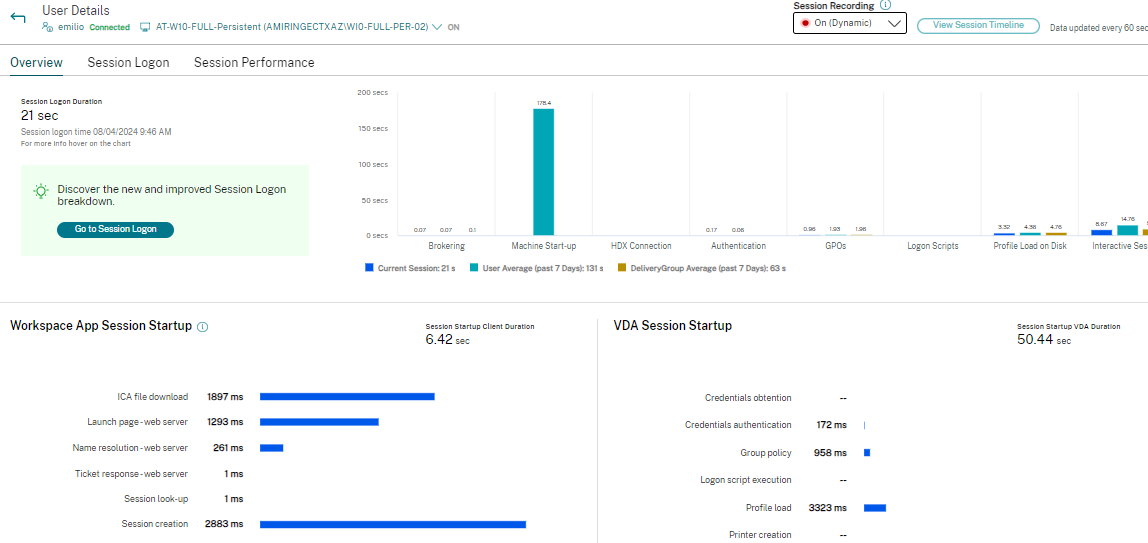Click View Session Timeline button
The image size is (1148, 543).
[x=977, y=25]
